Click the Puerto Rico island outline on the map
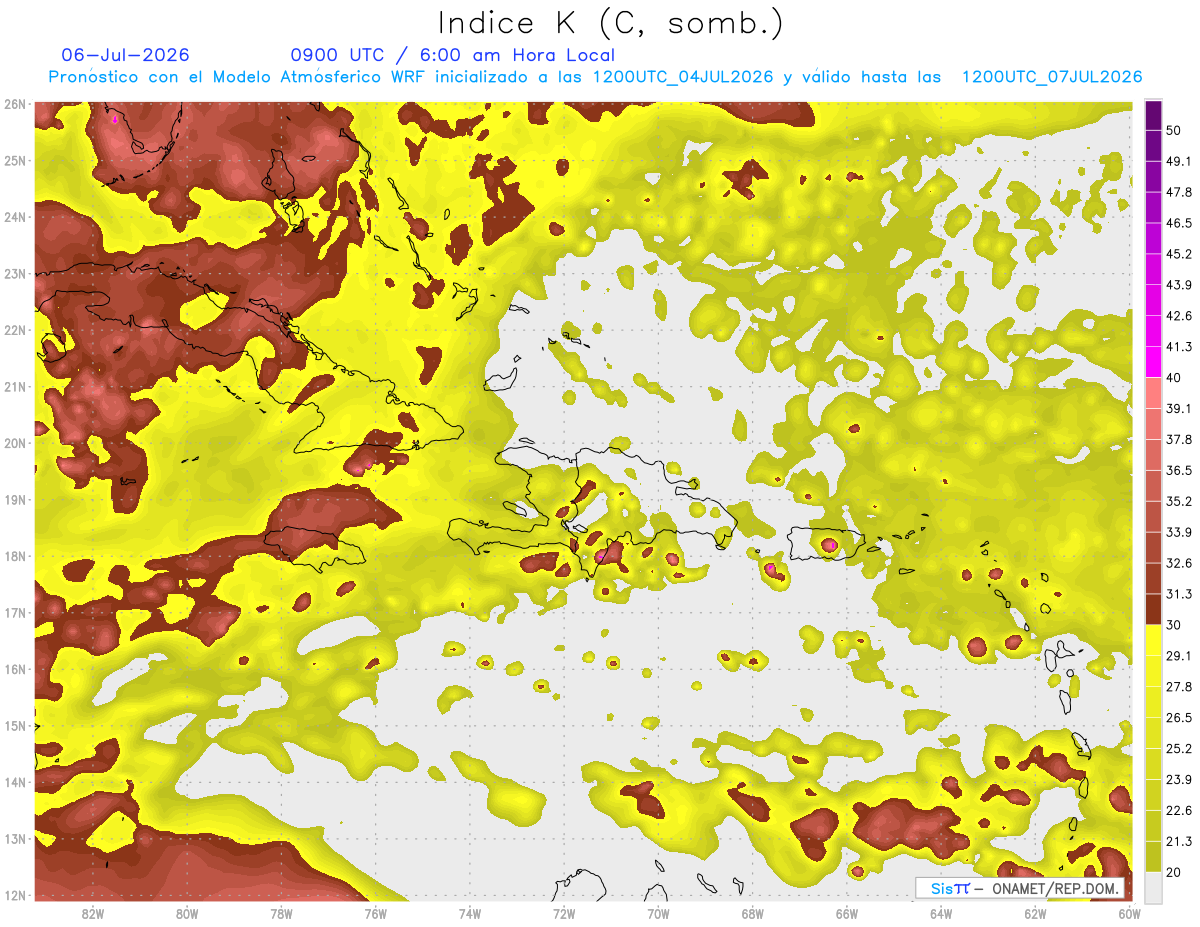This screenshot has height=927, width=1200. coord(827,545)
